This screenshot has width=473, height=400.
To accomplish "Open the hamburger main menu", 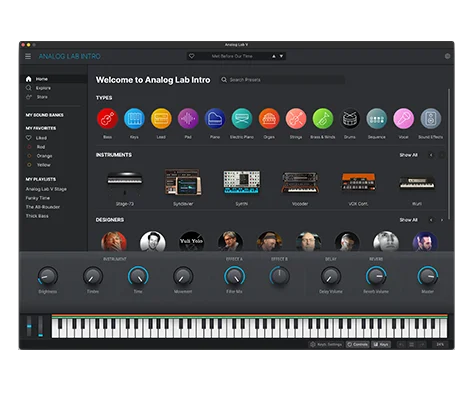I will pyautogui.click(x=28, y=56).
